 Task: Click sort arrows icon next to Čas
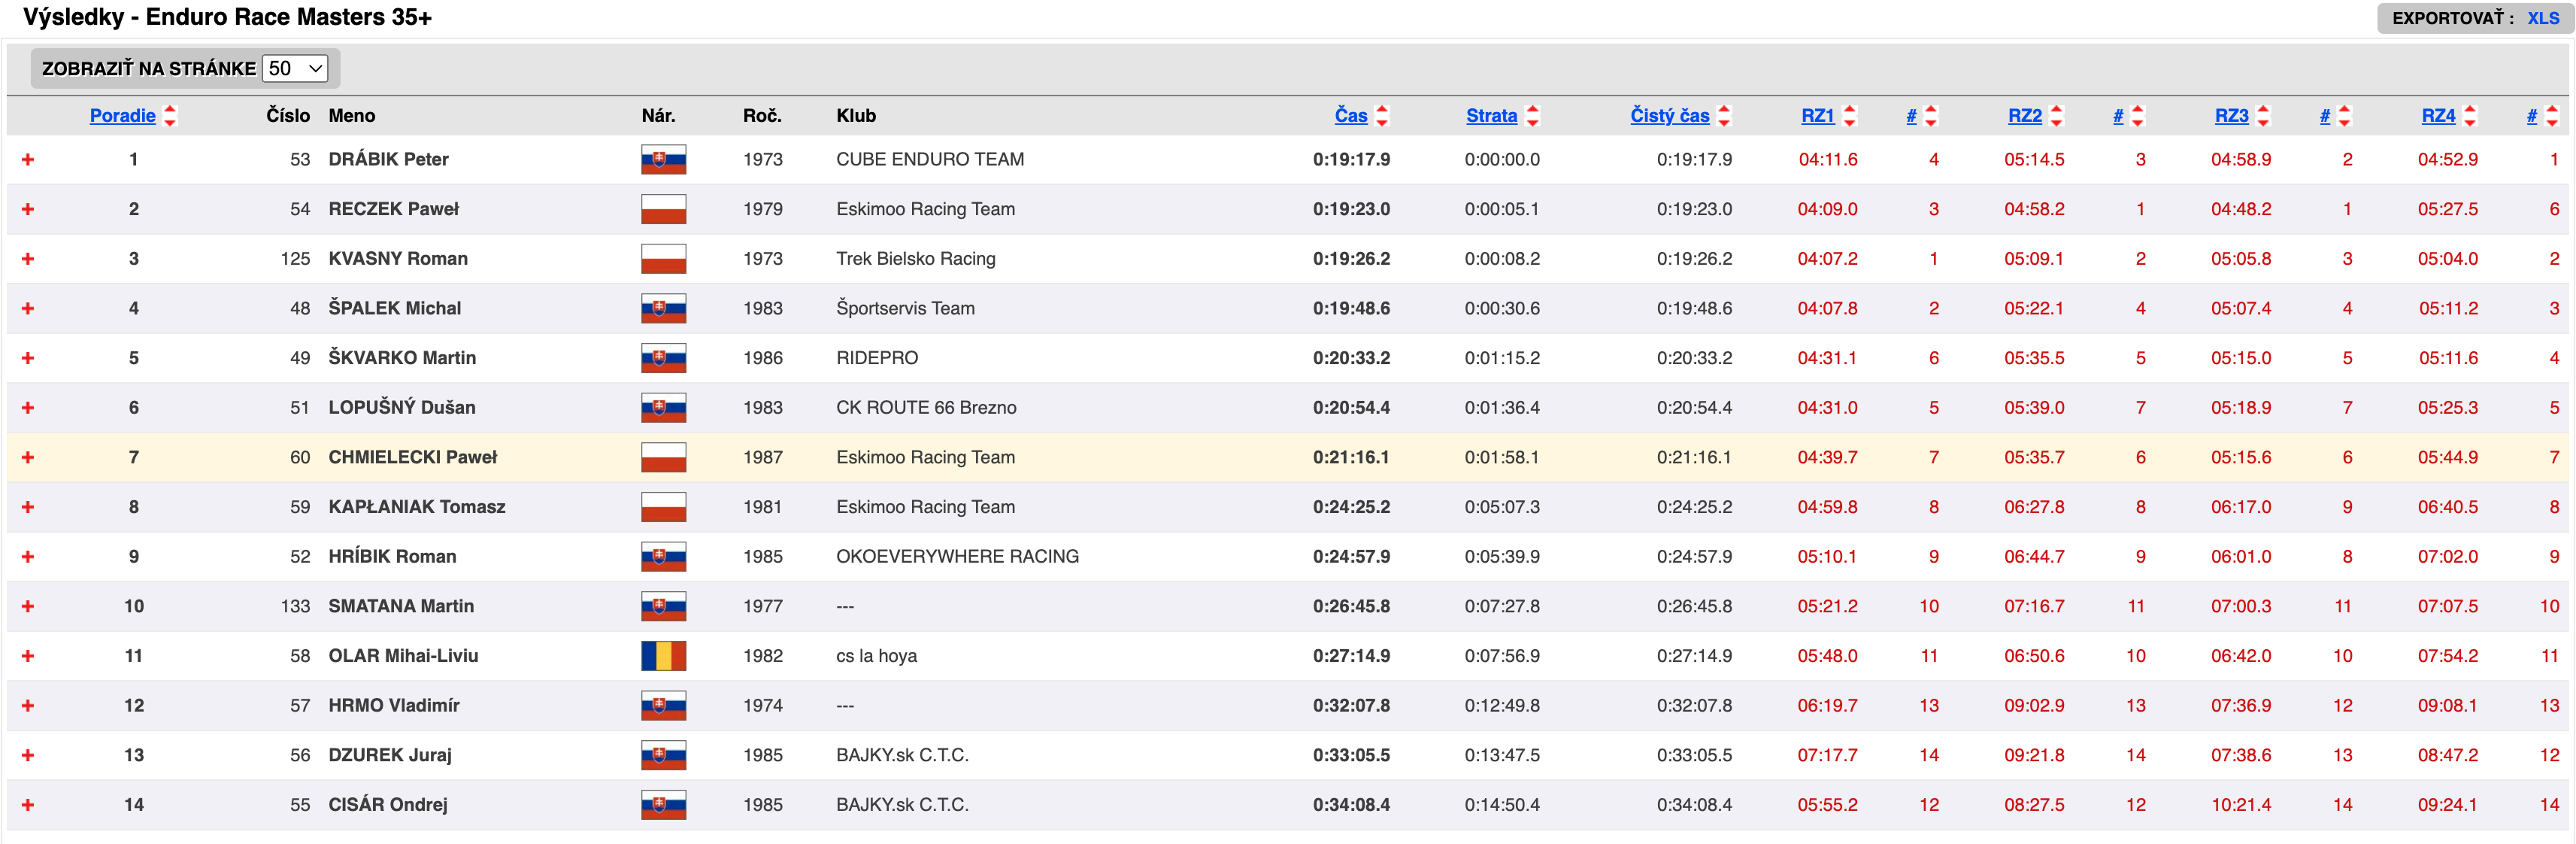coord(1382,116)
